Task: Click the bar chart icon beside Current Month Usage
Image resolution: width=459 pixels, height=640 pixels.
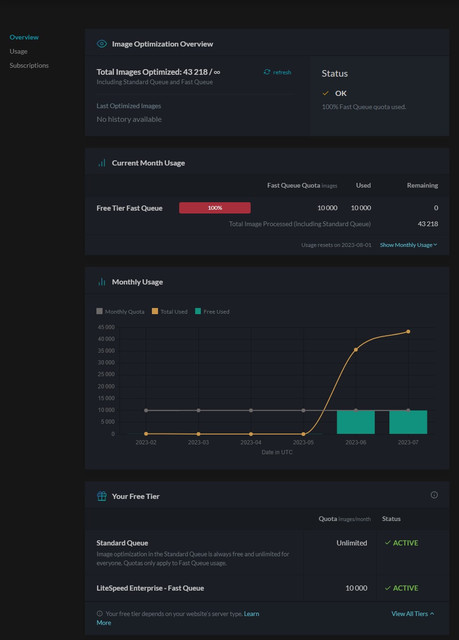Action: pyautogui.click(x=102, y=163)
